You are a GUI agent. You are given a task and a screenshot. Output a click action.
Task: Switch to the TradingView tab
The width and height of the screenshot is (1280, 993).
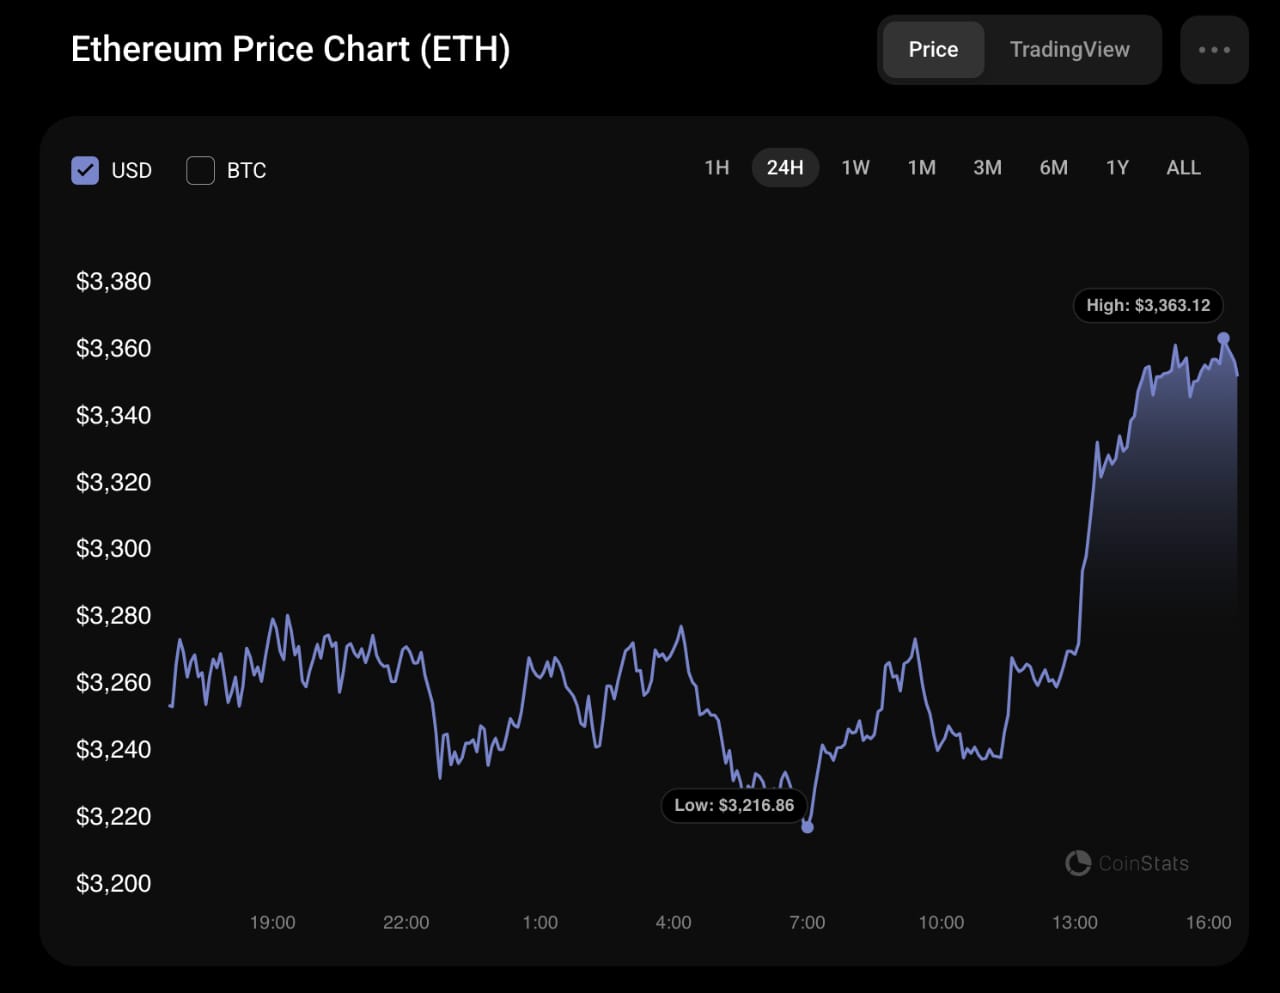pos(1069,50)
